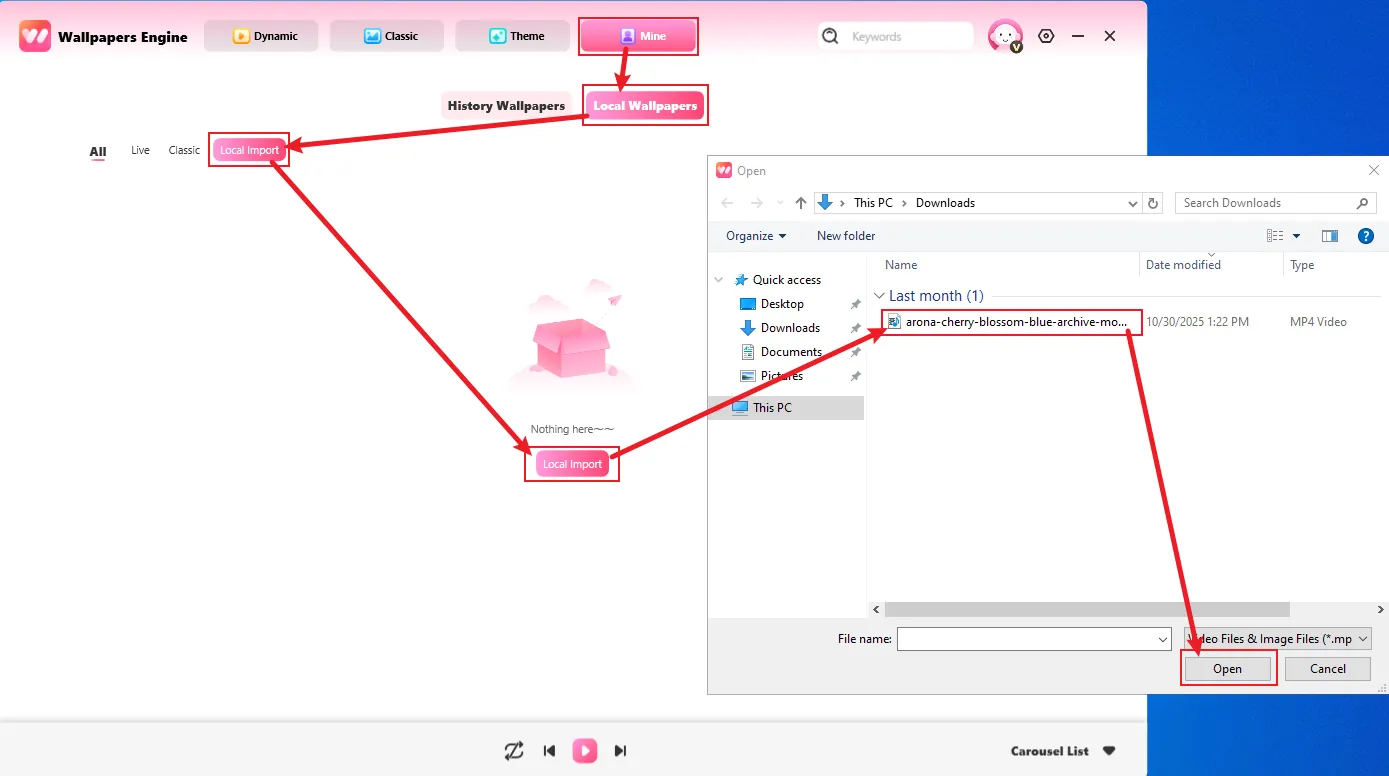Skip to previous wallpaper
1389x776 pixels.
click(549, 751)
